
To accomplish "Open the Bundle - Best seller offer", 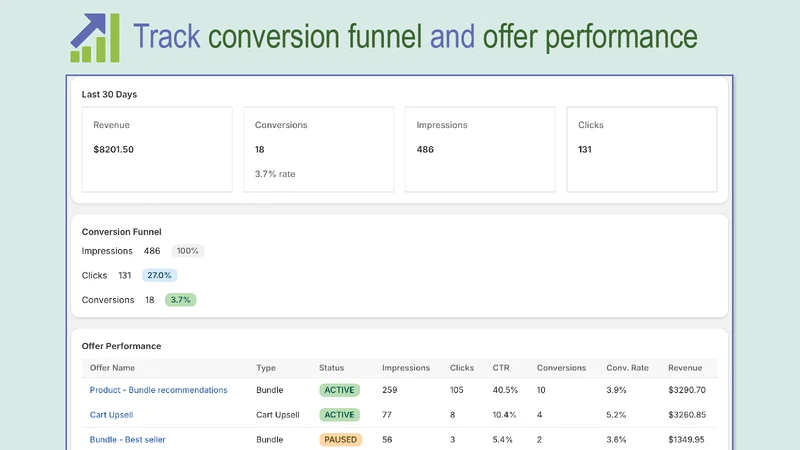I will click(x=128, y=439).
